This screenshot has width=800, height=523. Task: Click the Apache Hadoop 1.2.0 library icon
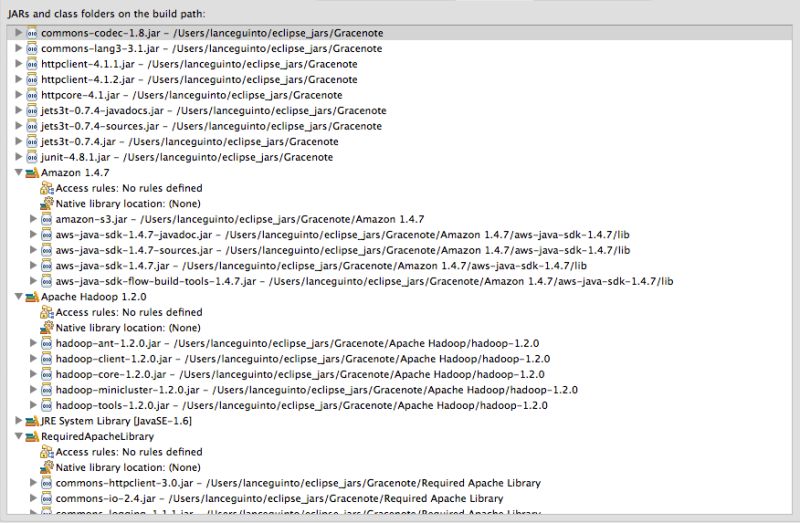click(x=32, y=296)
